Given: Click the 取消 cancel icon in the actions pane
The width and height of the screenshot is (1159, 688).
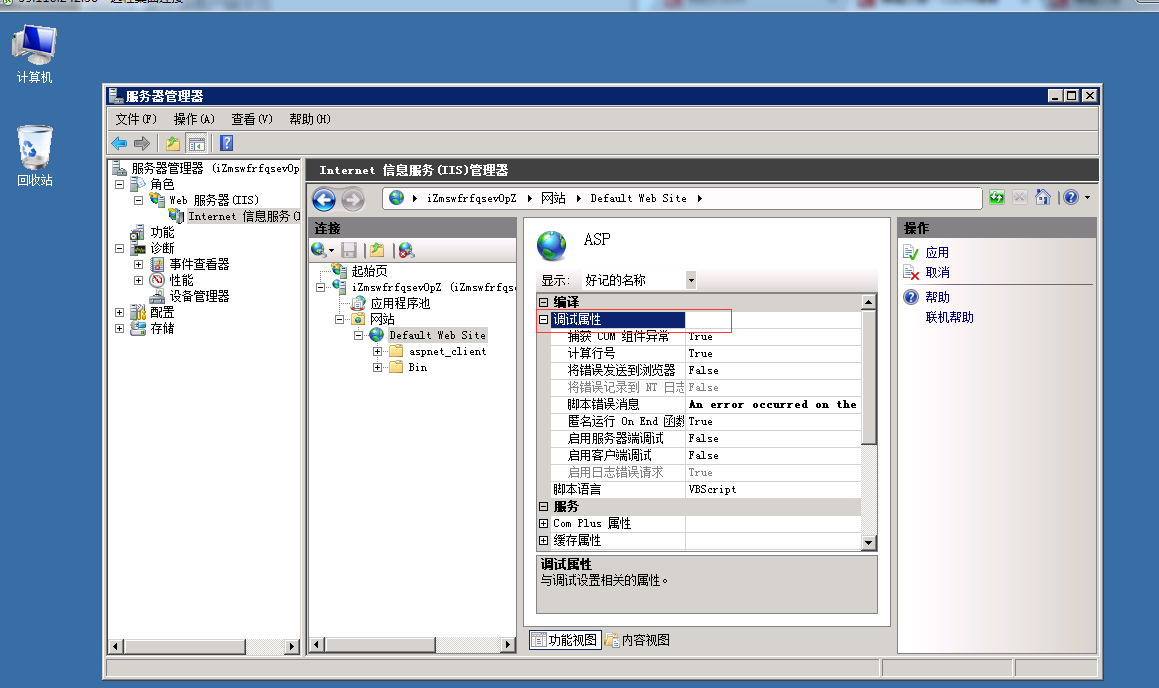Looking at the screenshot, I should pos(911,273).
